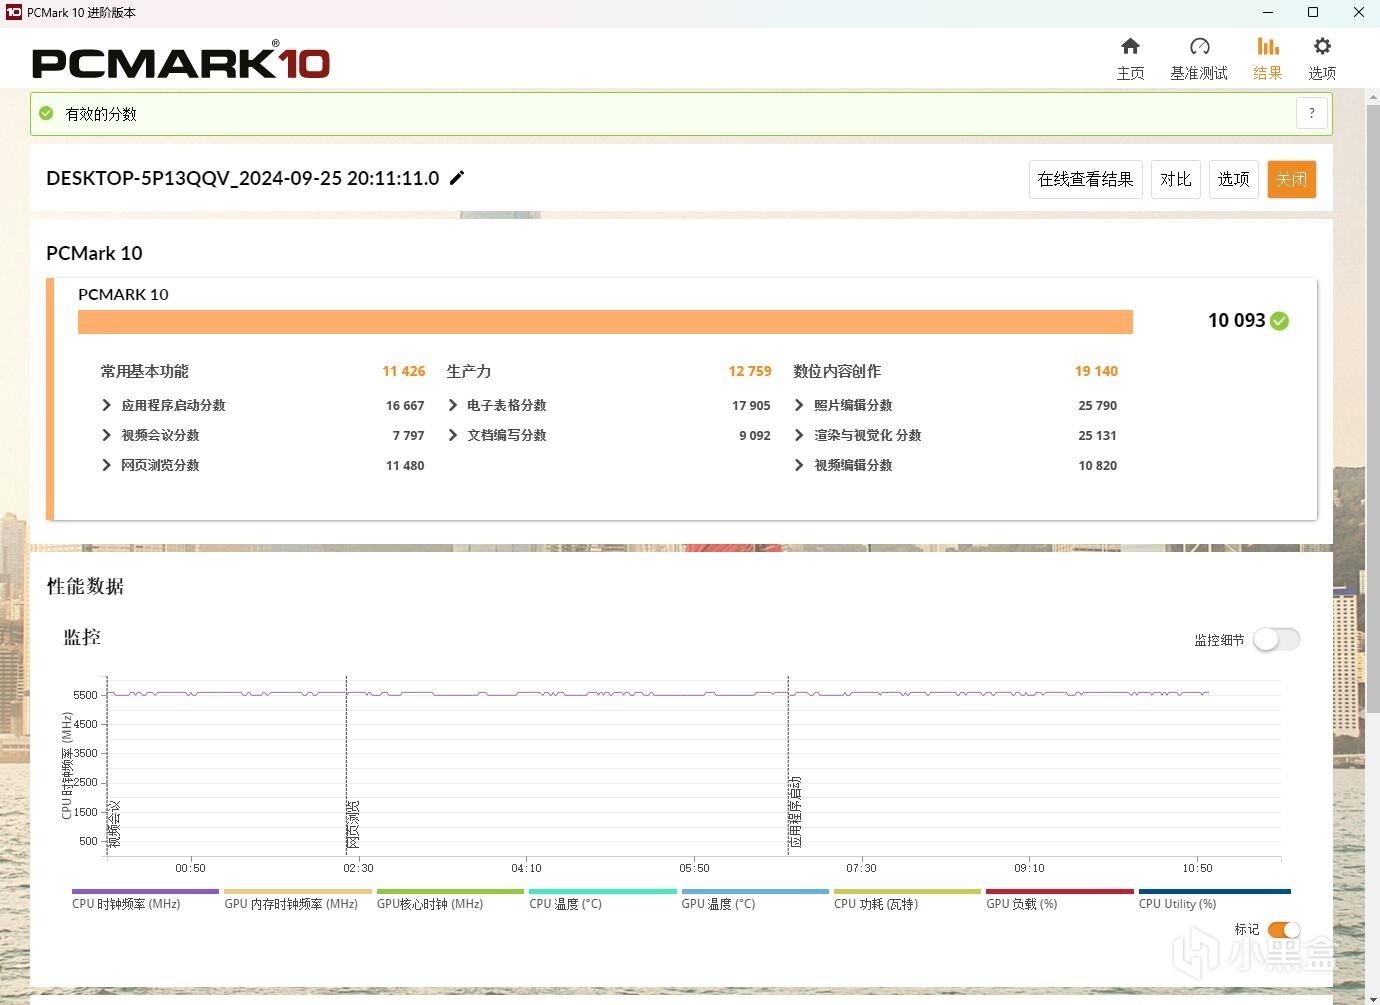Click the writing score value 9 092
Viewport: 1380px width, 1005px height.
[x=755, y=435]
